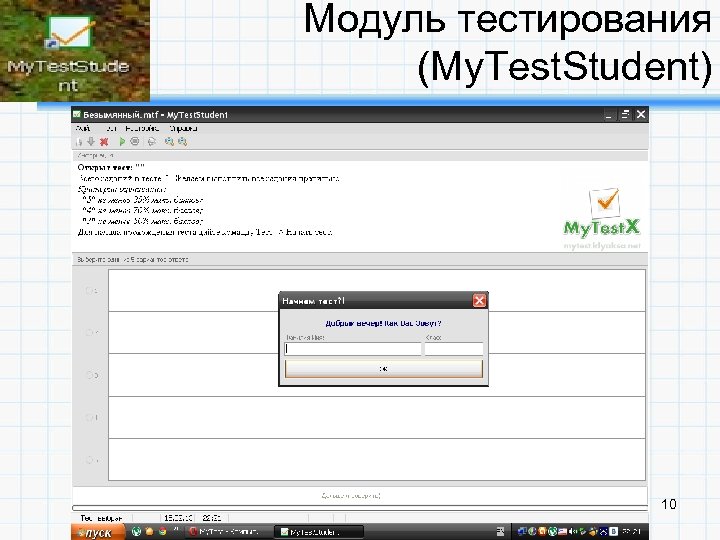720x540 pixels.
Task: Select the first answer radio button
Action: pos(90,290)
